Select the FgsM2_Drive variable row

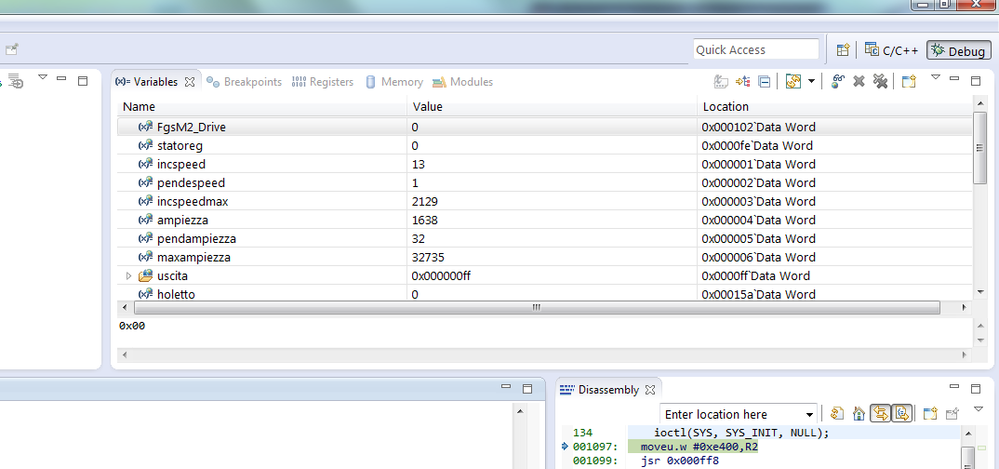pos(545,127)
